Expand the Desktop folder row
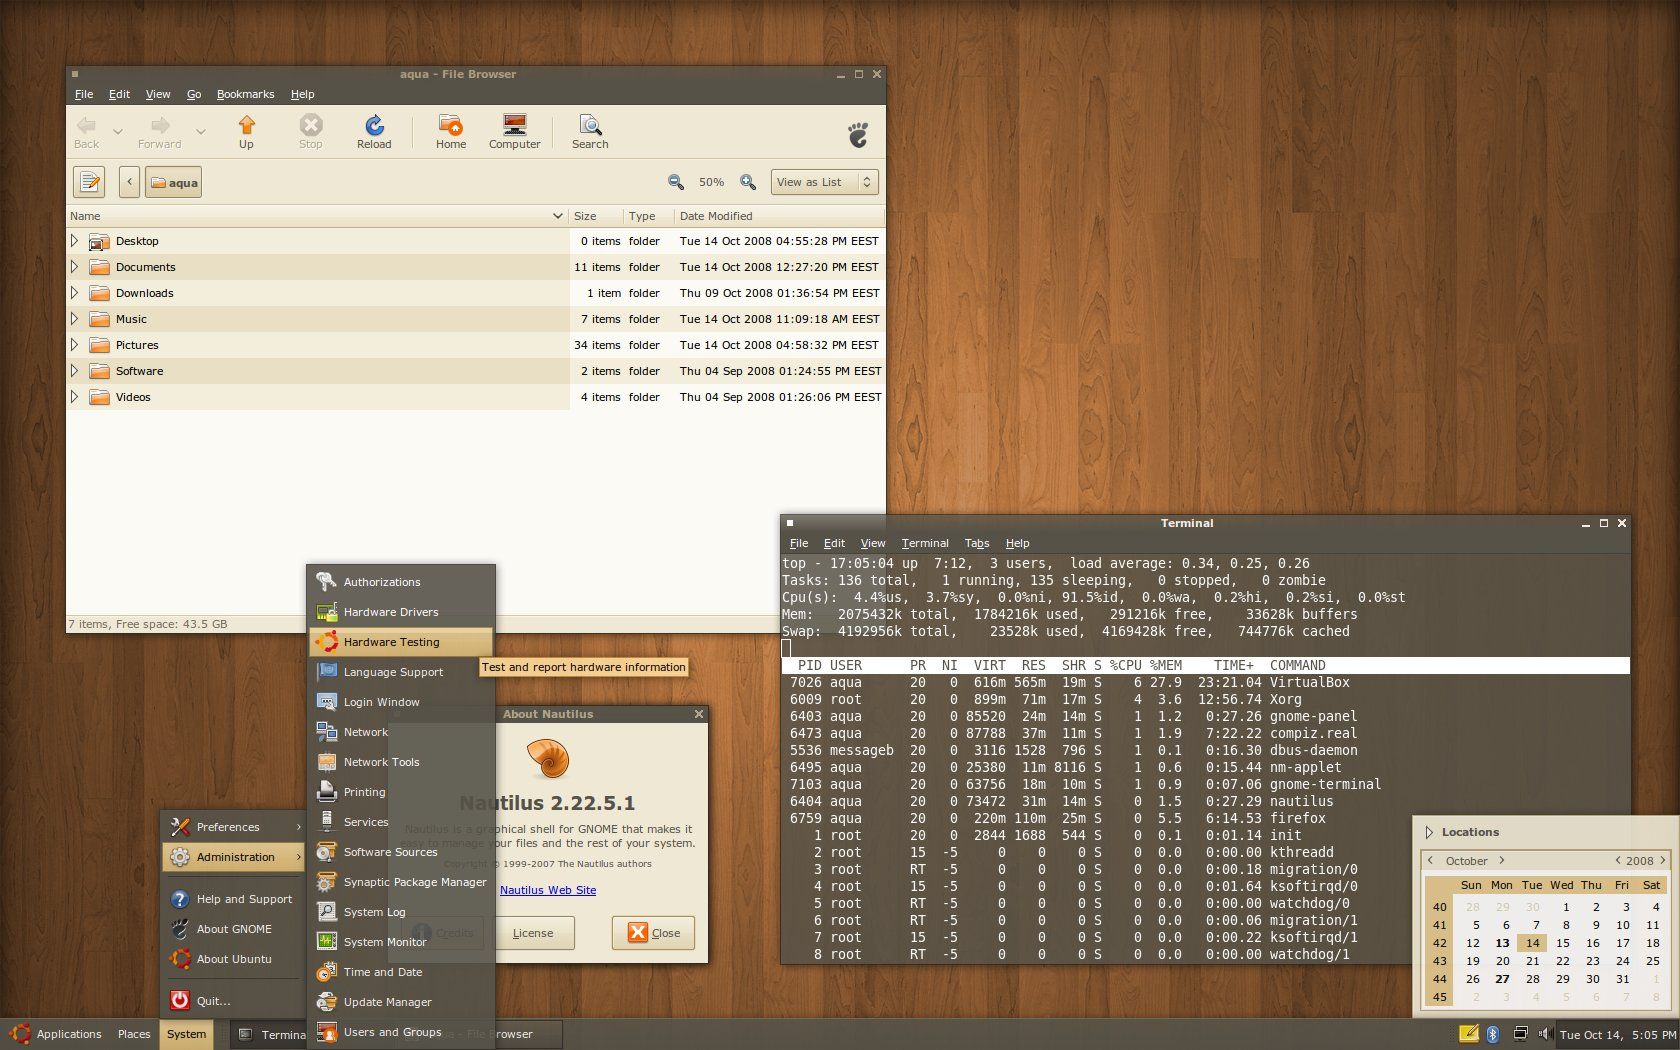This screenshot has height=1050, width=1680. pyautogui.click(x=74, y=241)
